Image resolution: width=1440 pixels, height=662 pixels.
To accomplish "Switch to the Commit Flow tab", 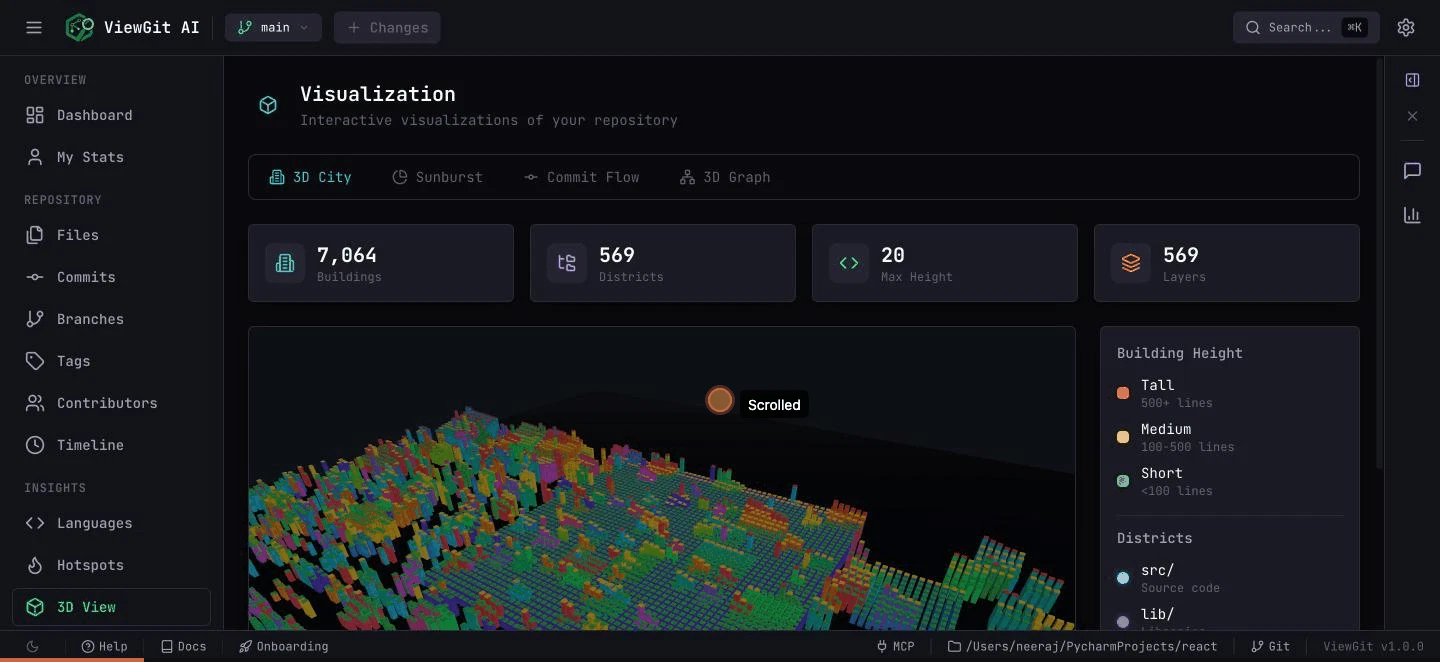I will coord(581,177).
